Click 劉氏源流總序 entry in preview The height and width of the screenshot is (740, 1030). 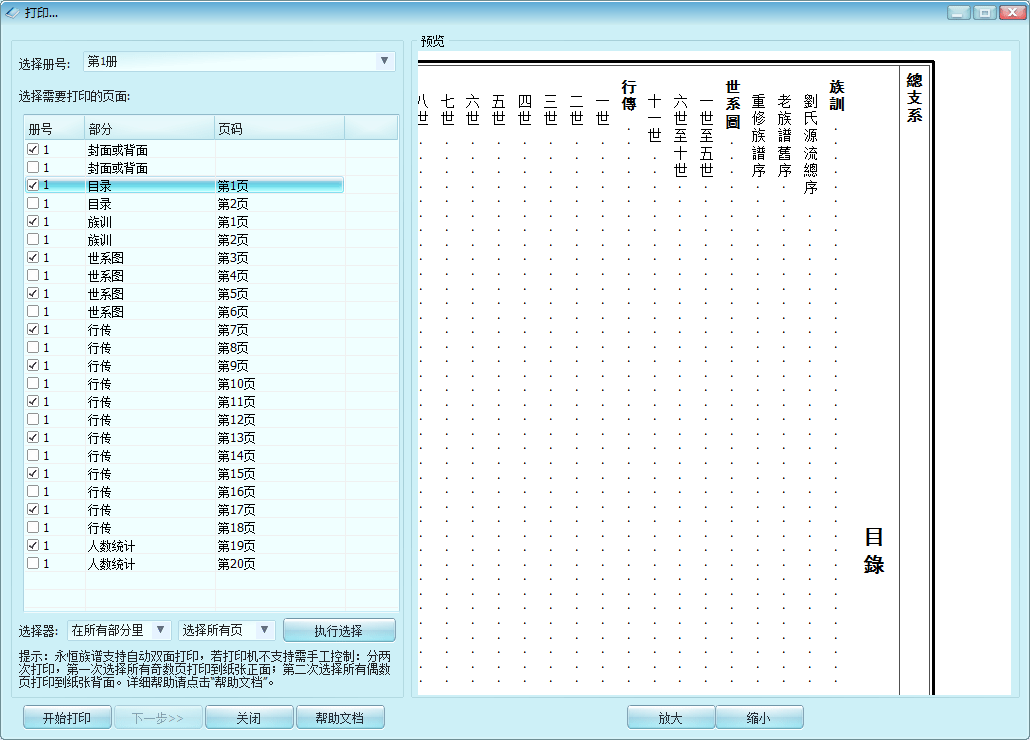coord(811,144)
